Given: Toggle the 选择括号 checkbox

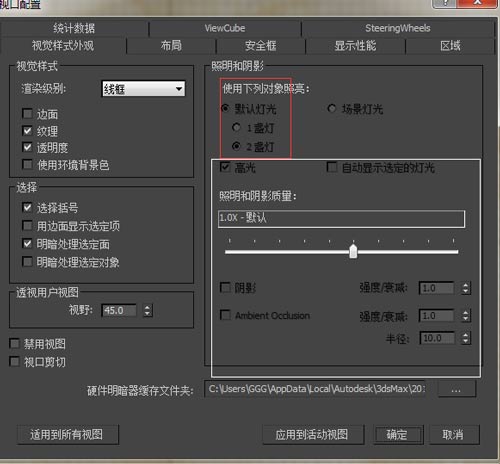Looking at the screenshot, I should pos(27,207).
